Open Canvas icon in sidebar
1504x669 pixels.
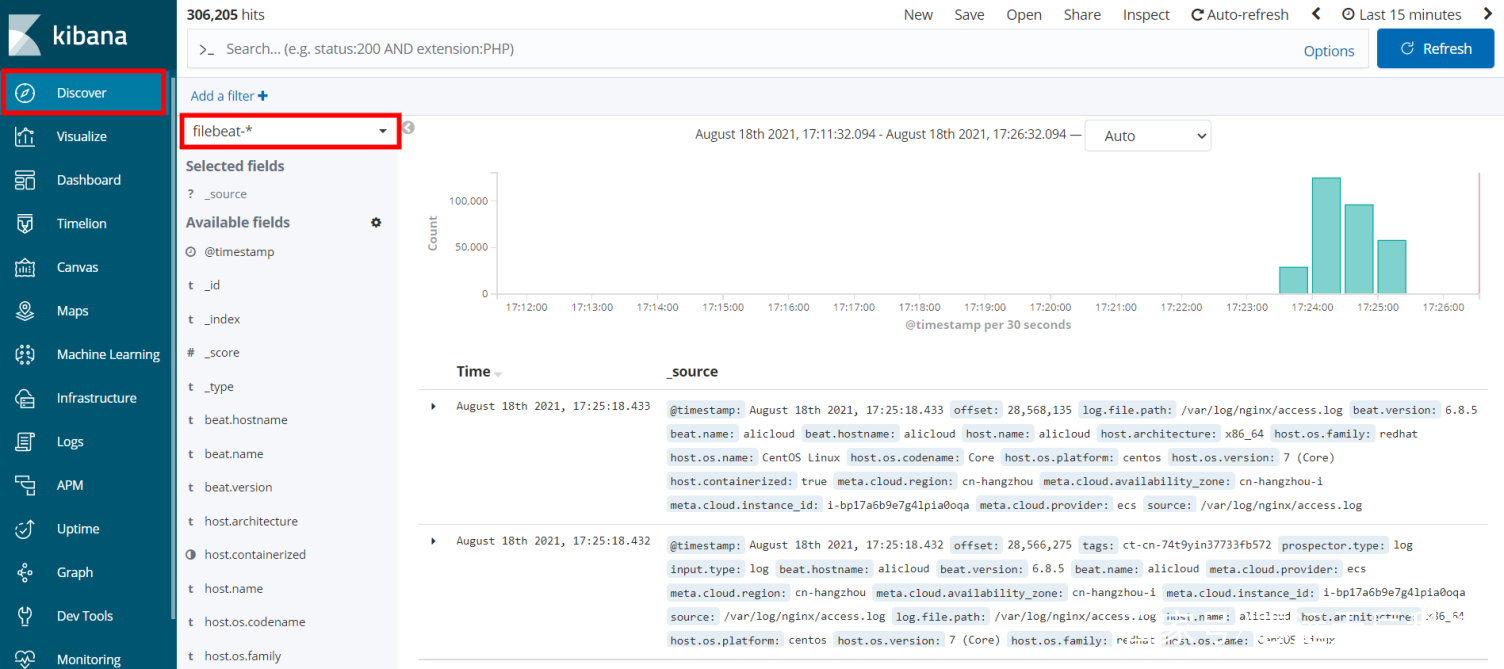click(25, 267)
